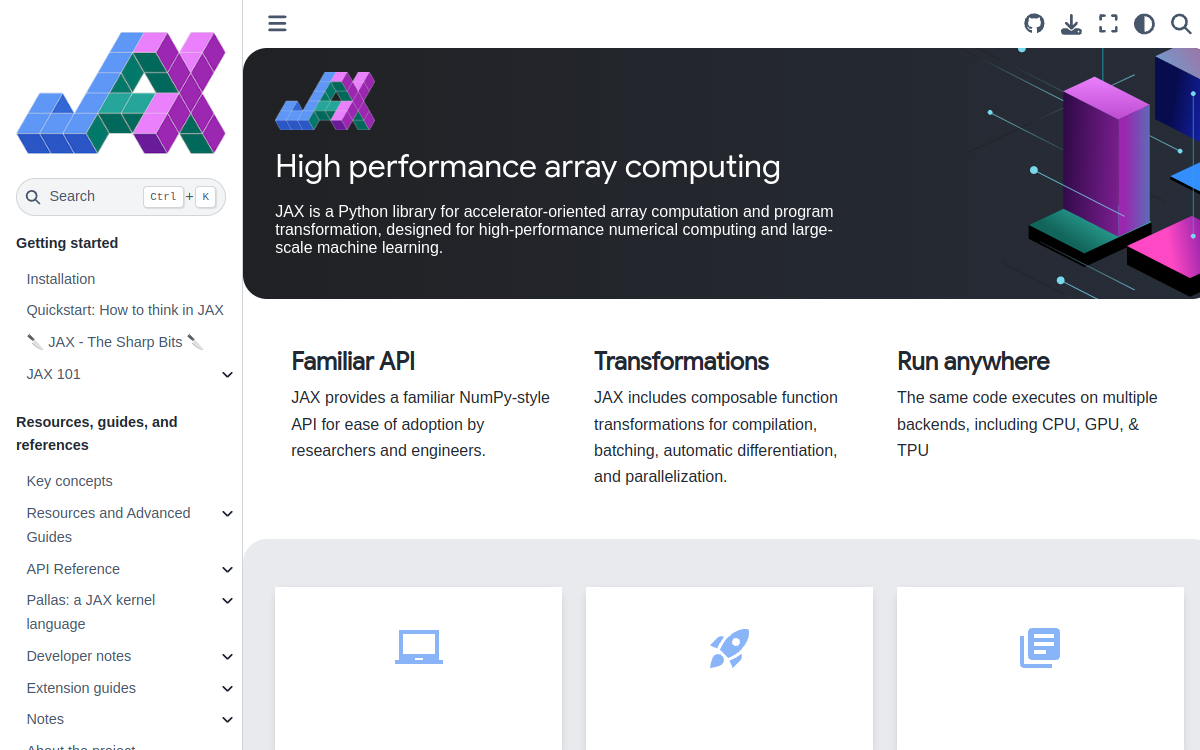Open the JAX 101 section
The height and width of the screenshot is (750, 1200).
pyautogui.click(x=54, y=374)
